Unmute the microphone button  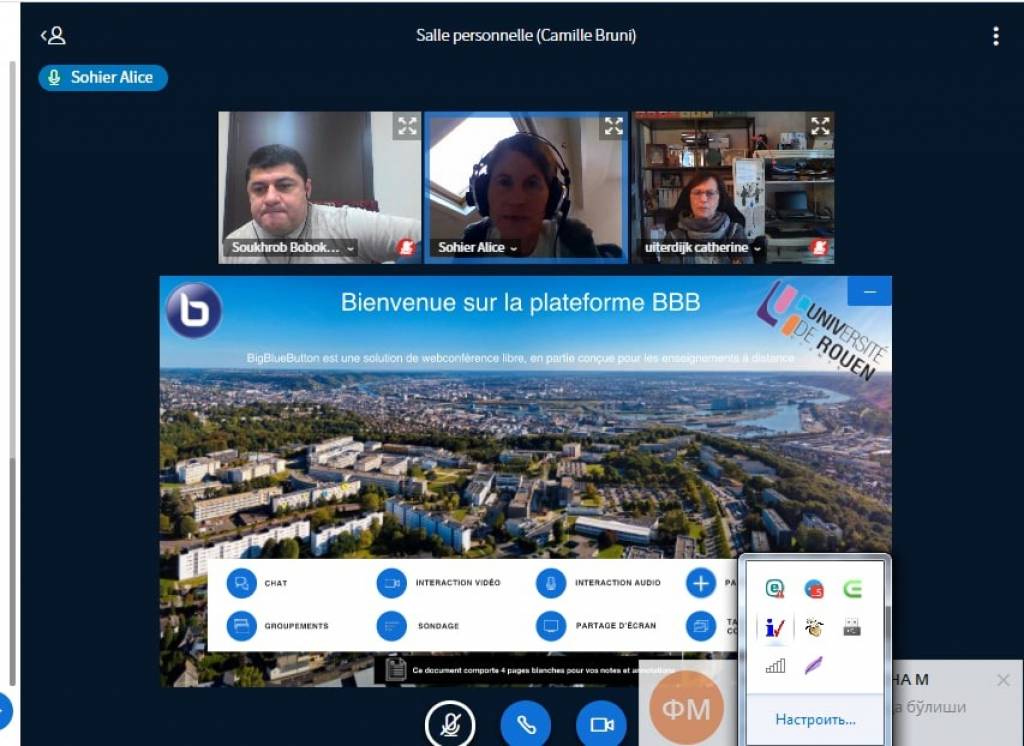click(450, 724)
